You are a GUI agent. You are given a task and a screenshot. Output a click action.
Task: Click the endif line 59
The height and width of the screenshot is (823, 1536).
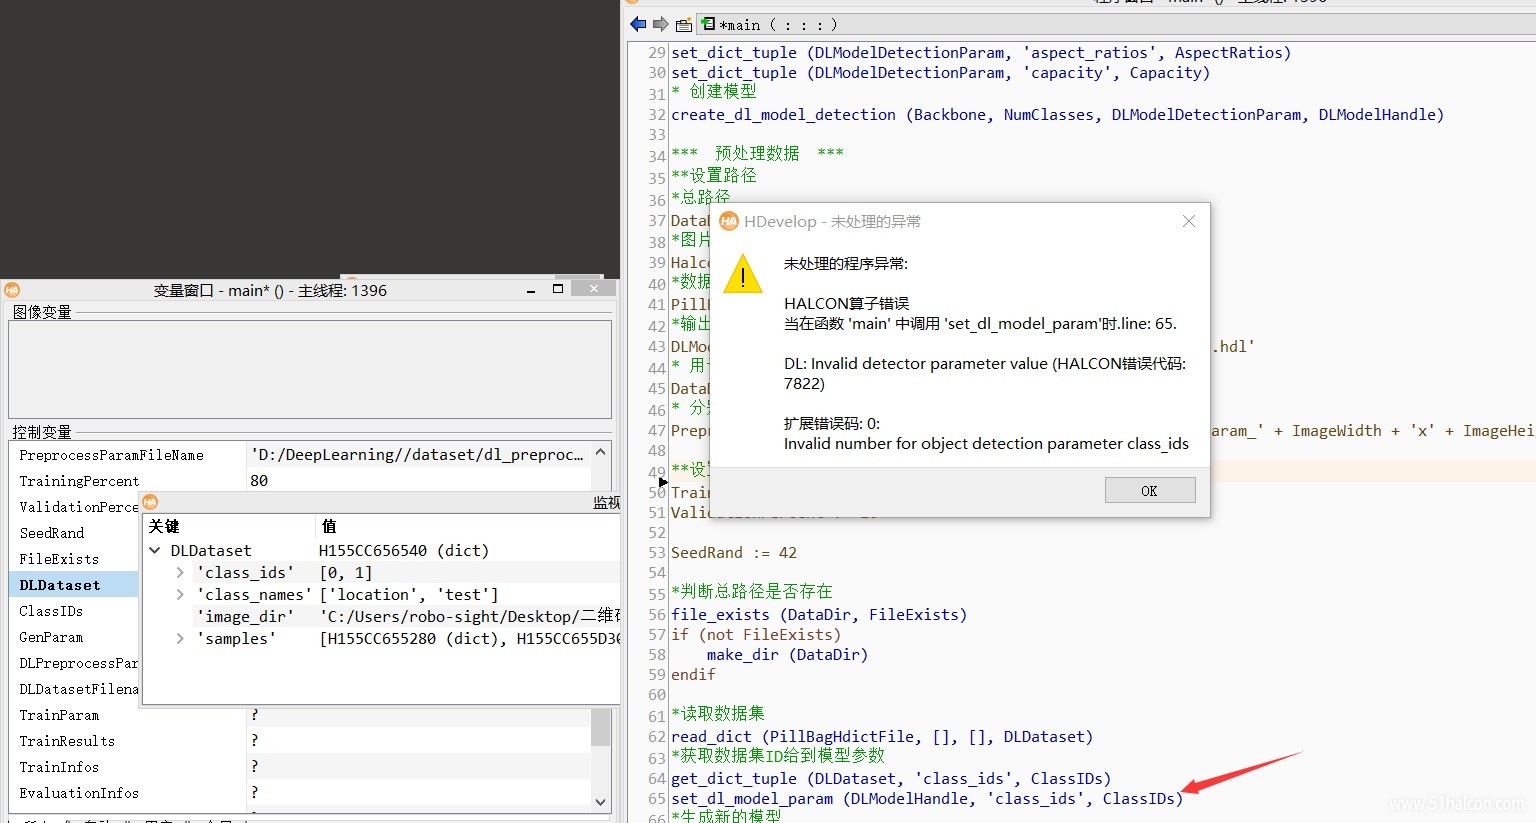pos(693,675)
